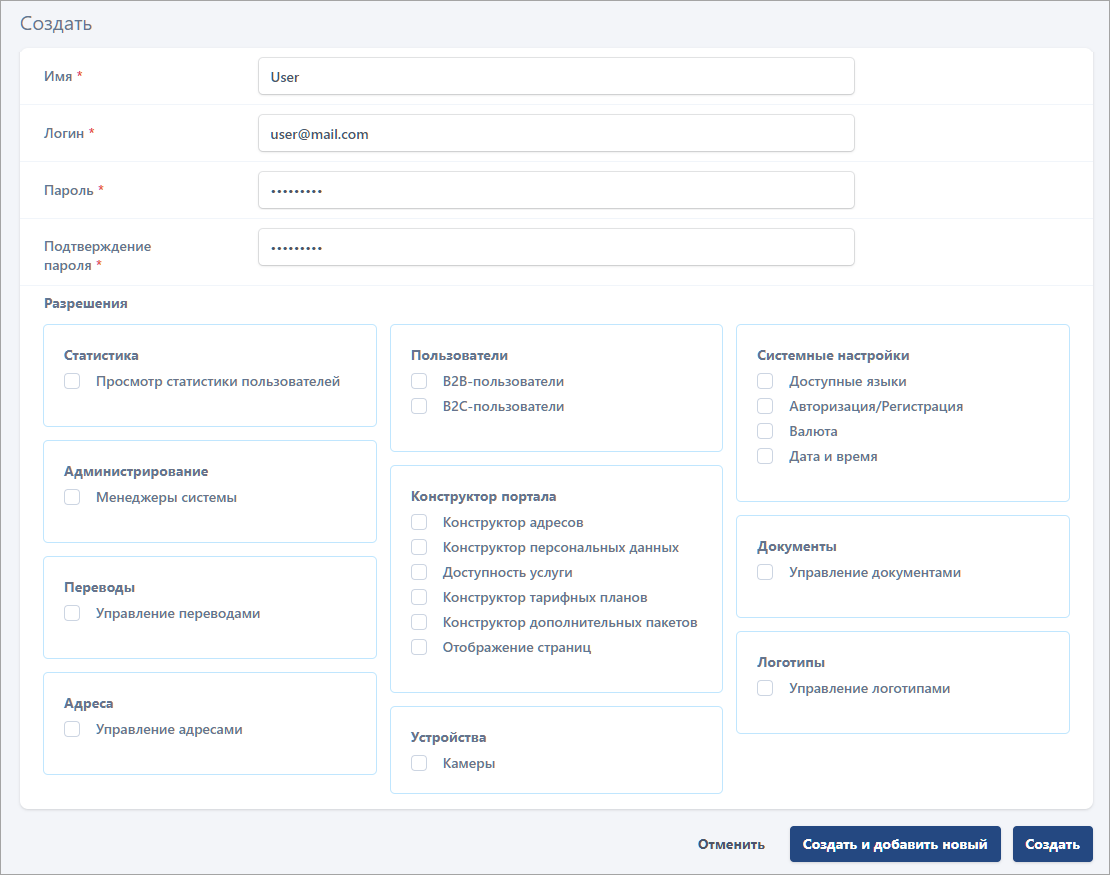Enable Управление адресами permission
The height and width of the screenshot is (875, 1110).
pyautogui.click(x=72, y=729)
